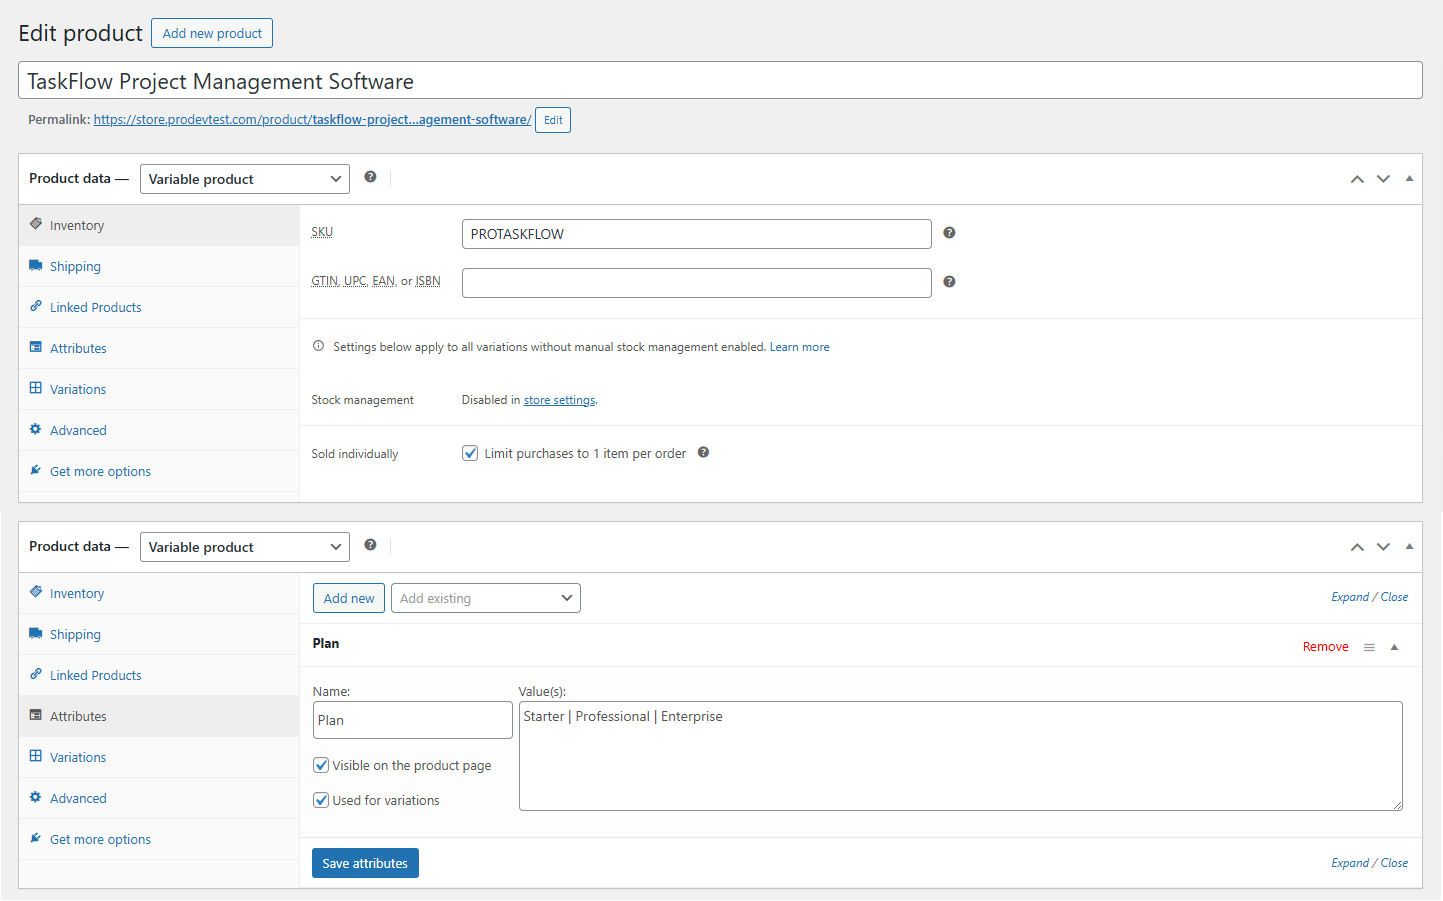Click the Add new product button
This screenshot has height=901, width=1443.
coord(212,33)
